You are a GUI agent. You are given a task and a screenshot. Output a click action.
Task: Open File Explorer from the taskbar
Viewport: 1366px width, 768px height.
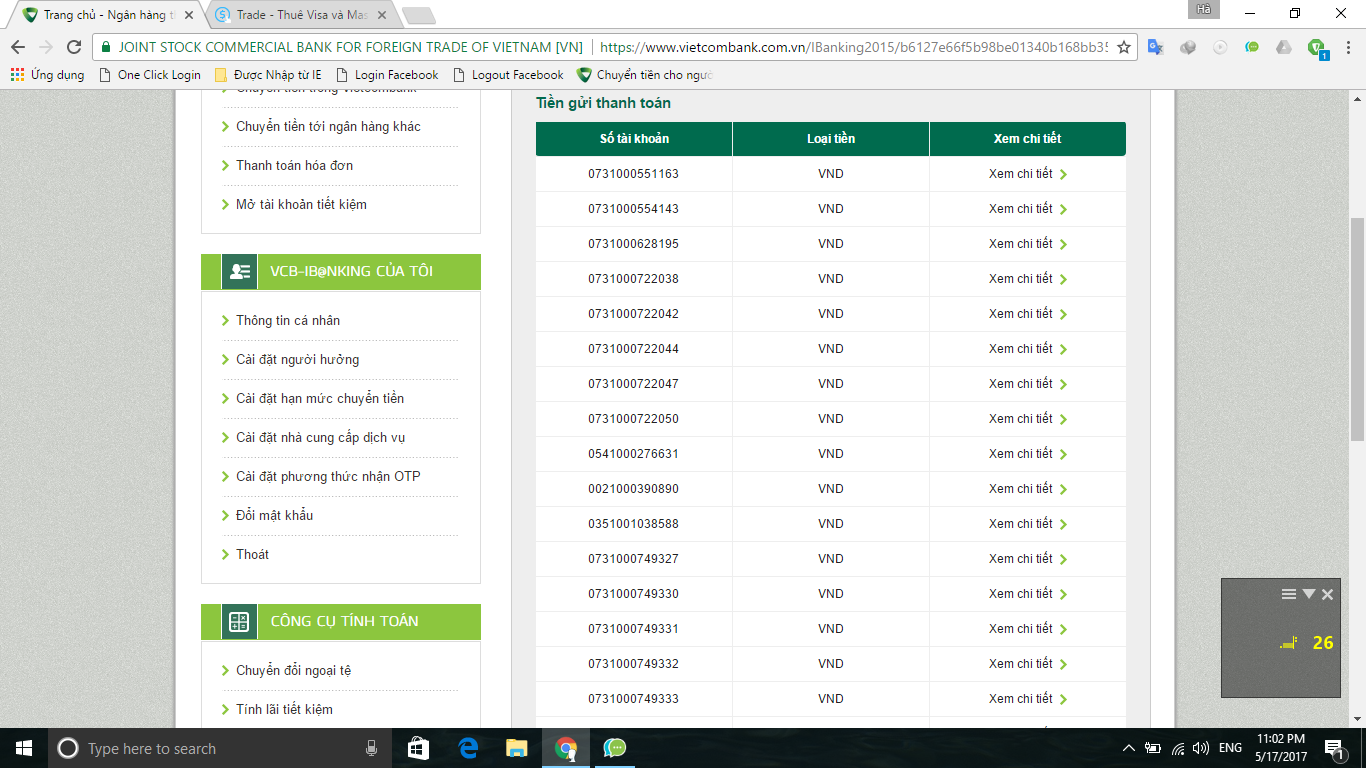coord(517,748)
